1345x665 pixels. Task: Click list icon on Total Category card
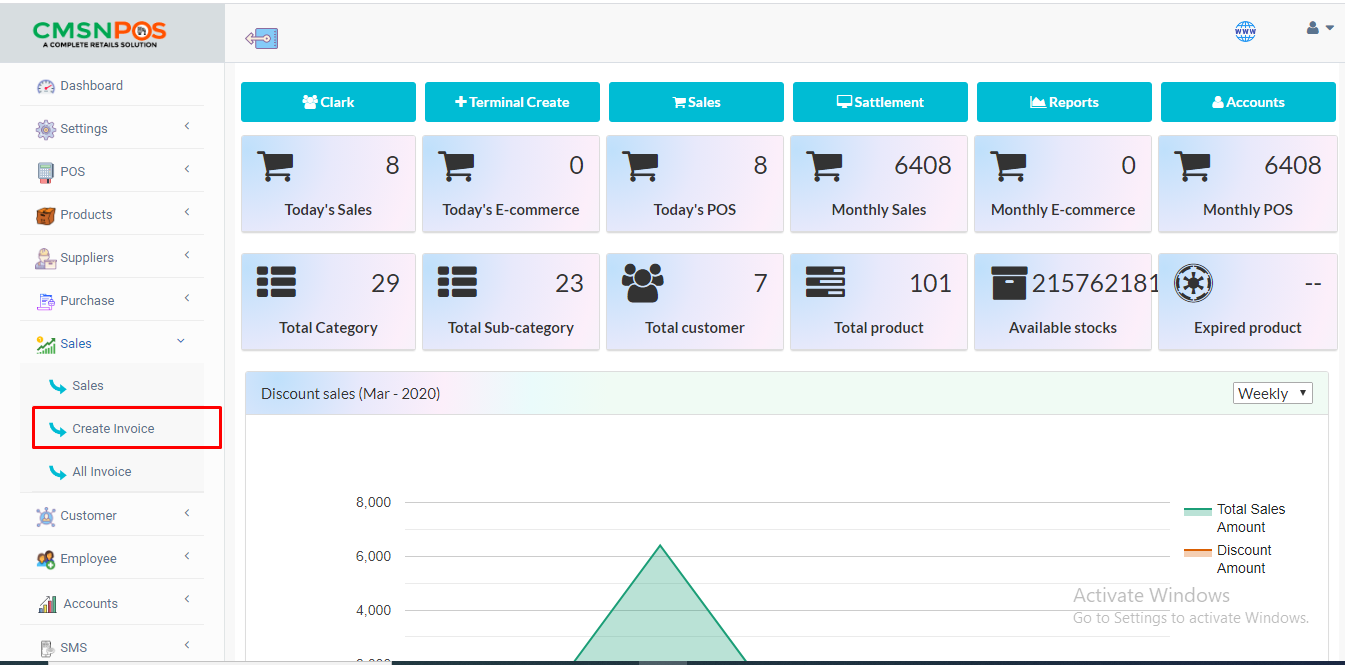click(276, 282)
